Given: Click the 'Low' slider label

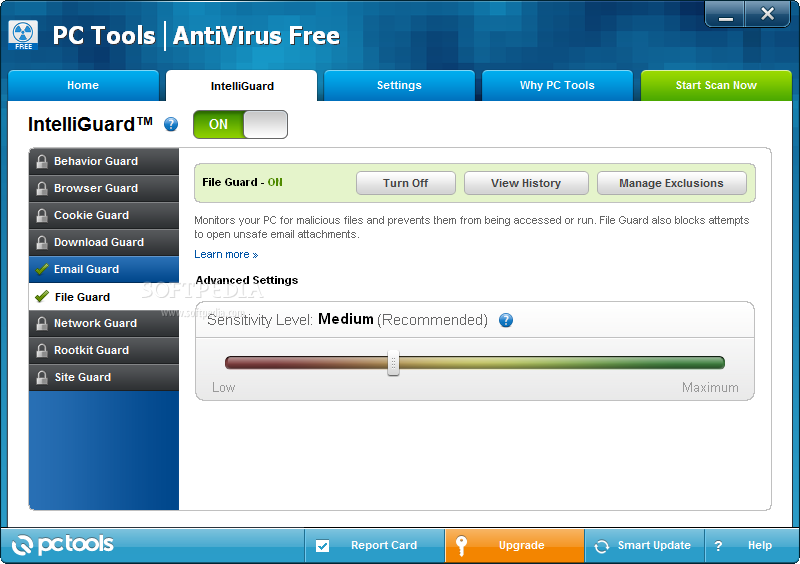Looking at the screenshot, I should pyautogui.click(x=223, y=388).
